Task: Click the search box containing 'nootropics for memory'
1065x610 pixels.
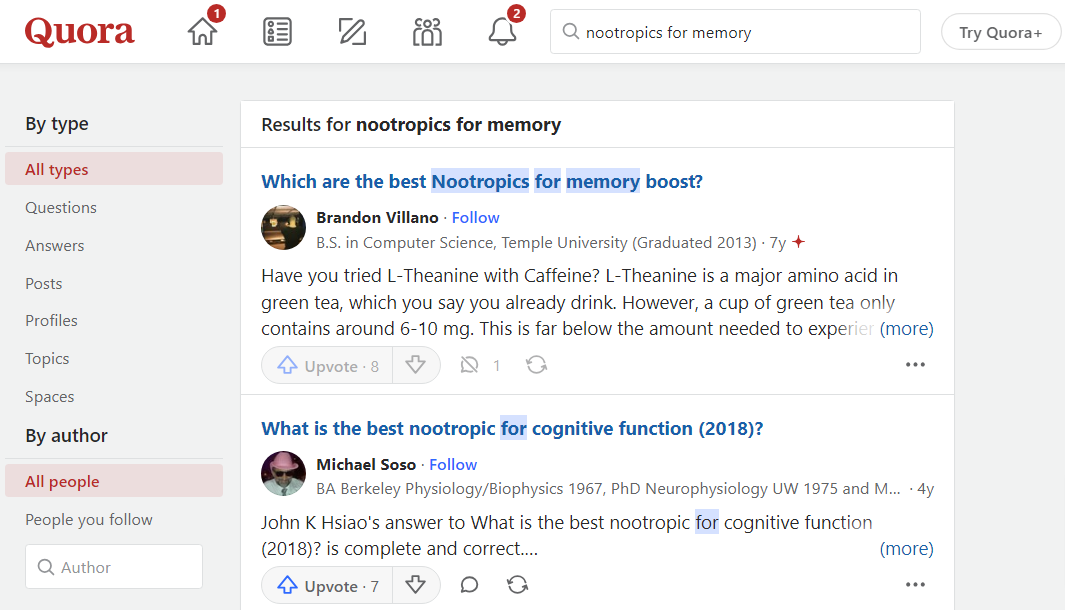Action: click(735, 32)
